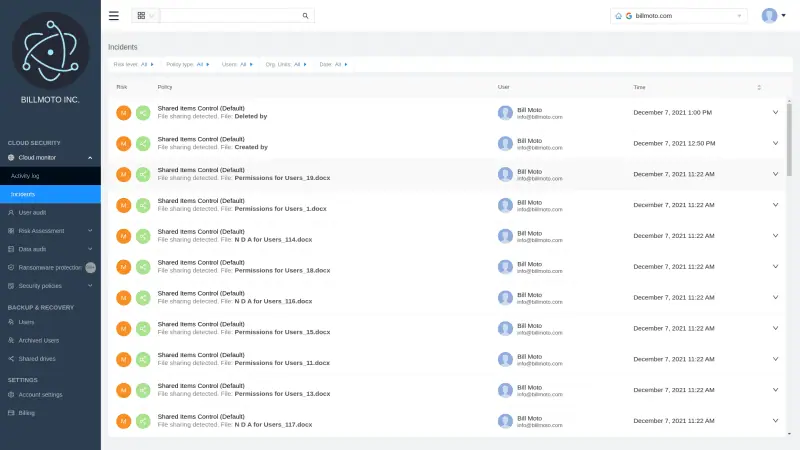Open the Activity log page
The width and height of the screenshot is (800, 450).
pos(51,176)
